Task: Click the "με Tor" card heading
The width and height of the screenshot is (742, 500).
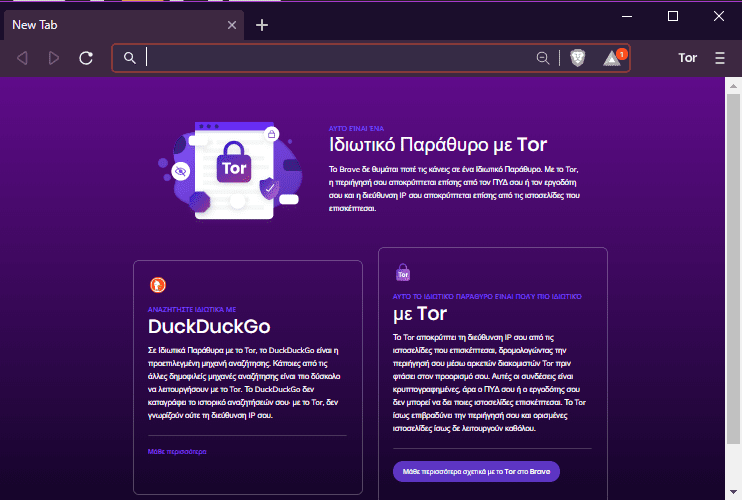Action: click(420, 314)
